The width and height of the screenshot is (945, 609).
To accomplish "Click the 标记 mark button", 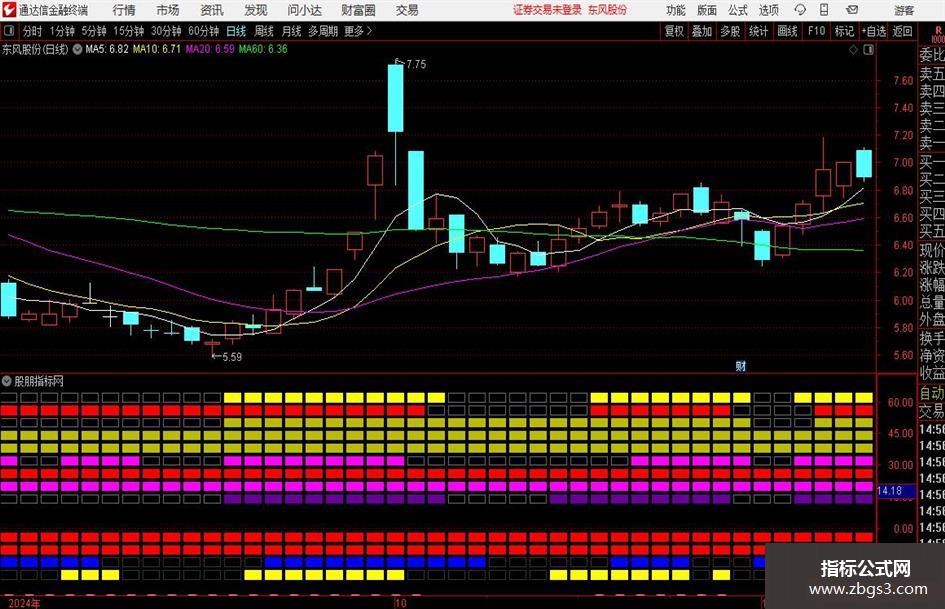I will (844, 31).
